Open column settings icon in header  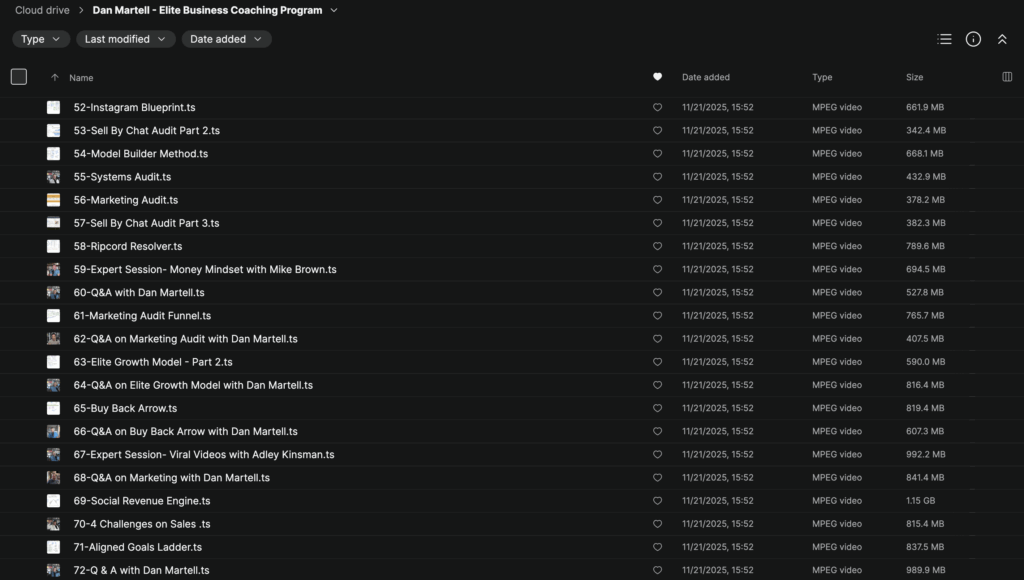coord(1007,77)
